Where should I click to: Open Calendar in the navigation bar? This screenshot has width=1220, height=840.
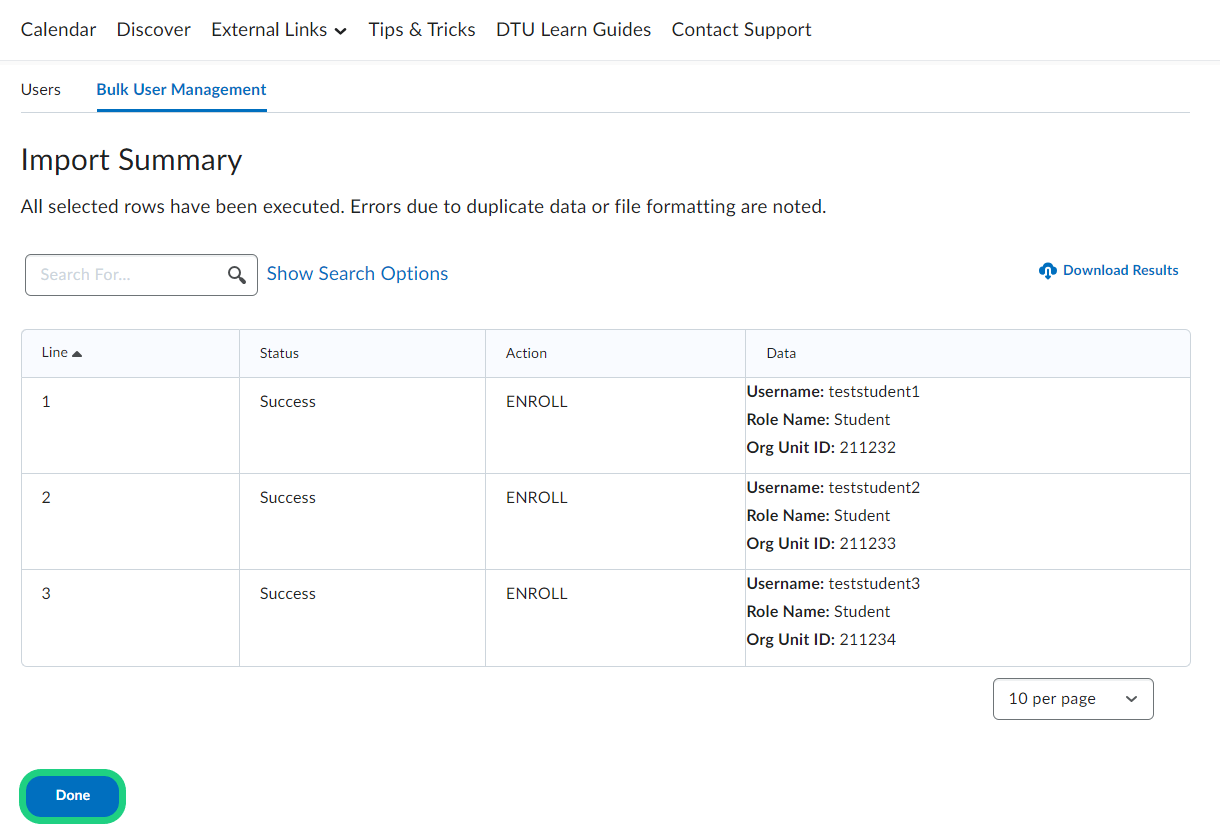[58, 30]
